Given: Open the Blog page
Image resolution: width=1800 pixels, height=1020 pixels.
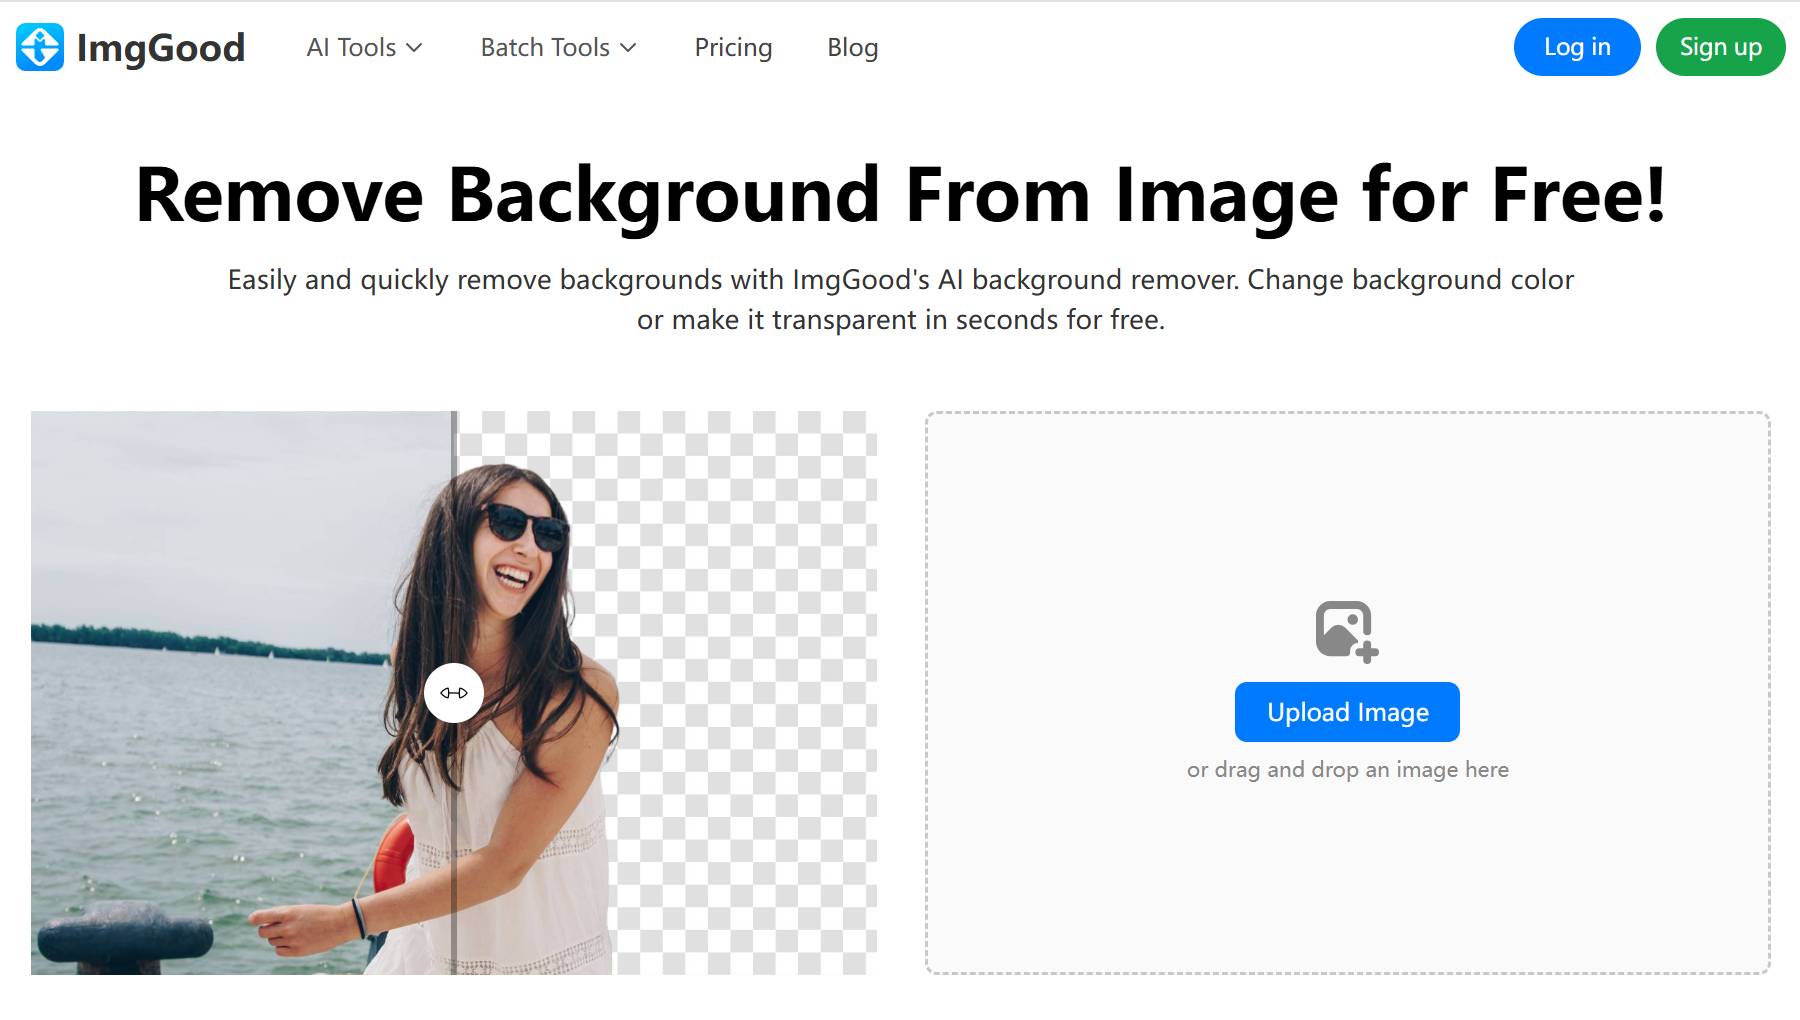Looking at the screenshot, I should pyautogui.click(x=852, y=47).
